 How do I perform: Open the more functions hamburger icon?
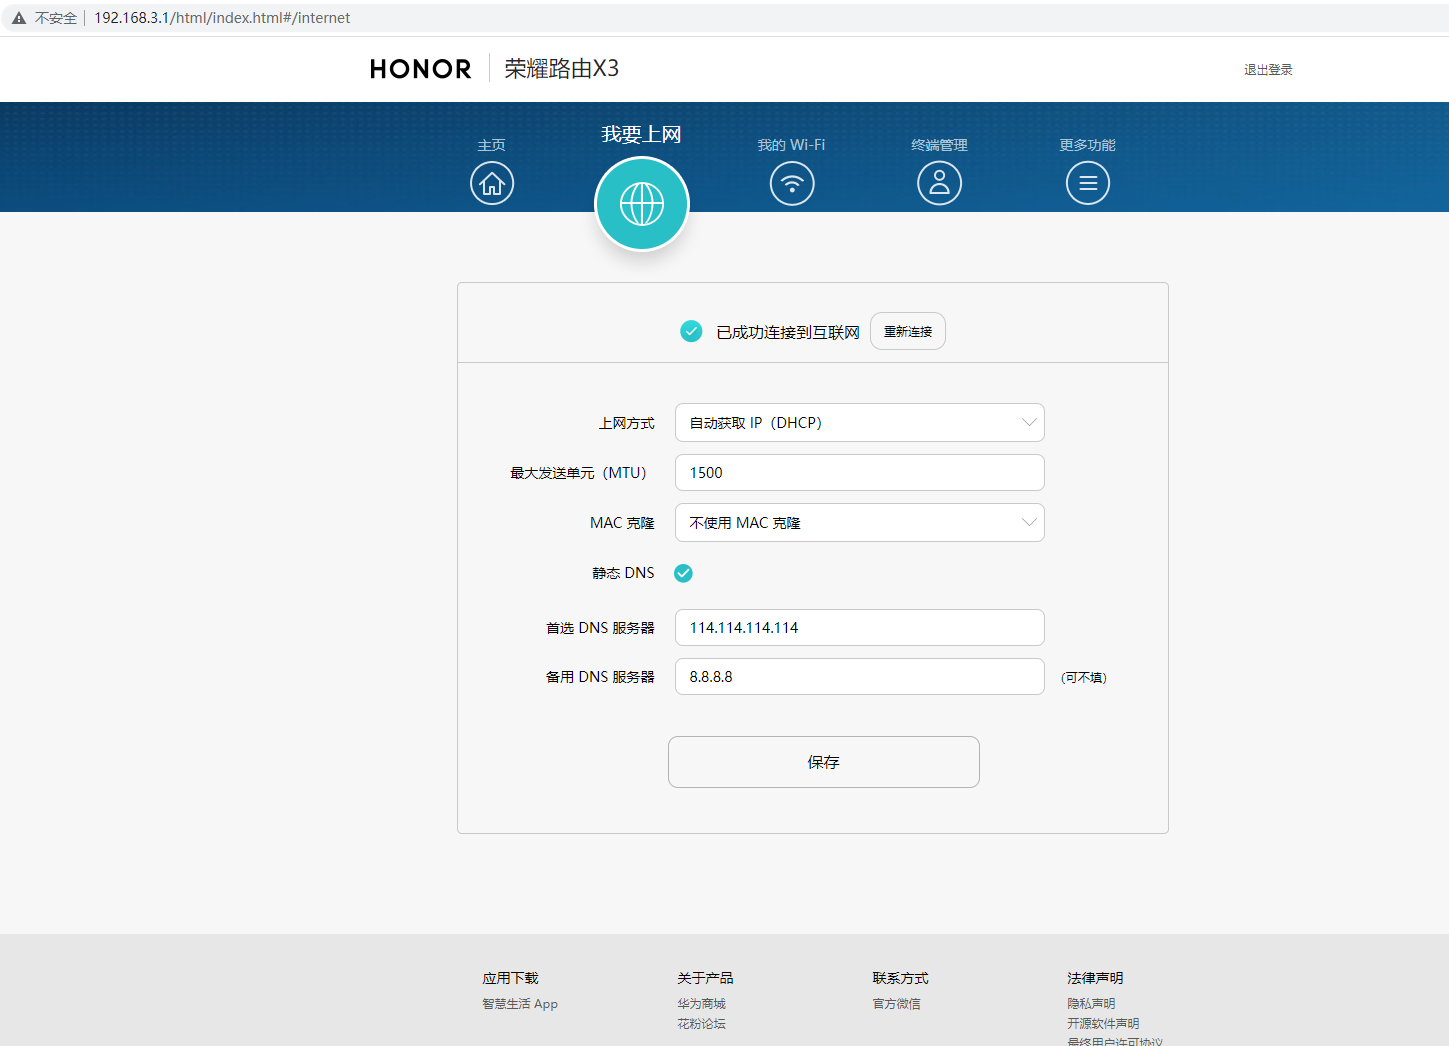click(1088, 183)
